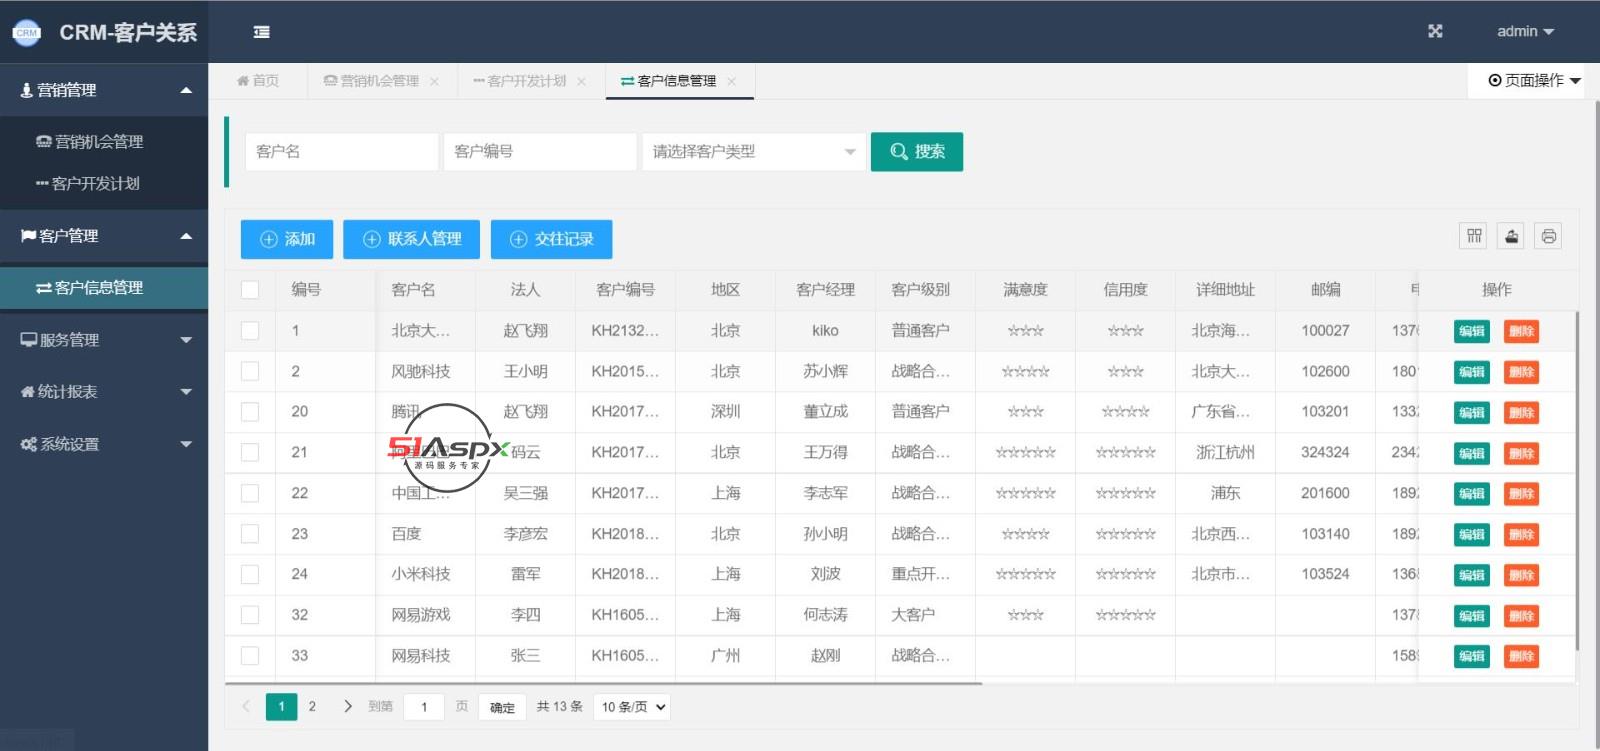Edit the 风驰科技 row
Screen dimensions: 1600x751
(x=1472, y=372)
